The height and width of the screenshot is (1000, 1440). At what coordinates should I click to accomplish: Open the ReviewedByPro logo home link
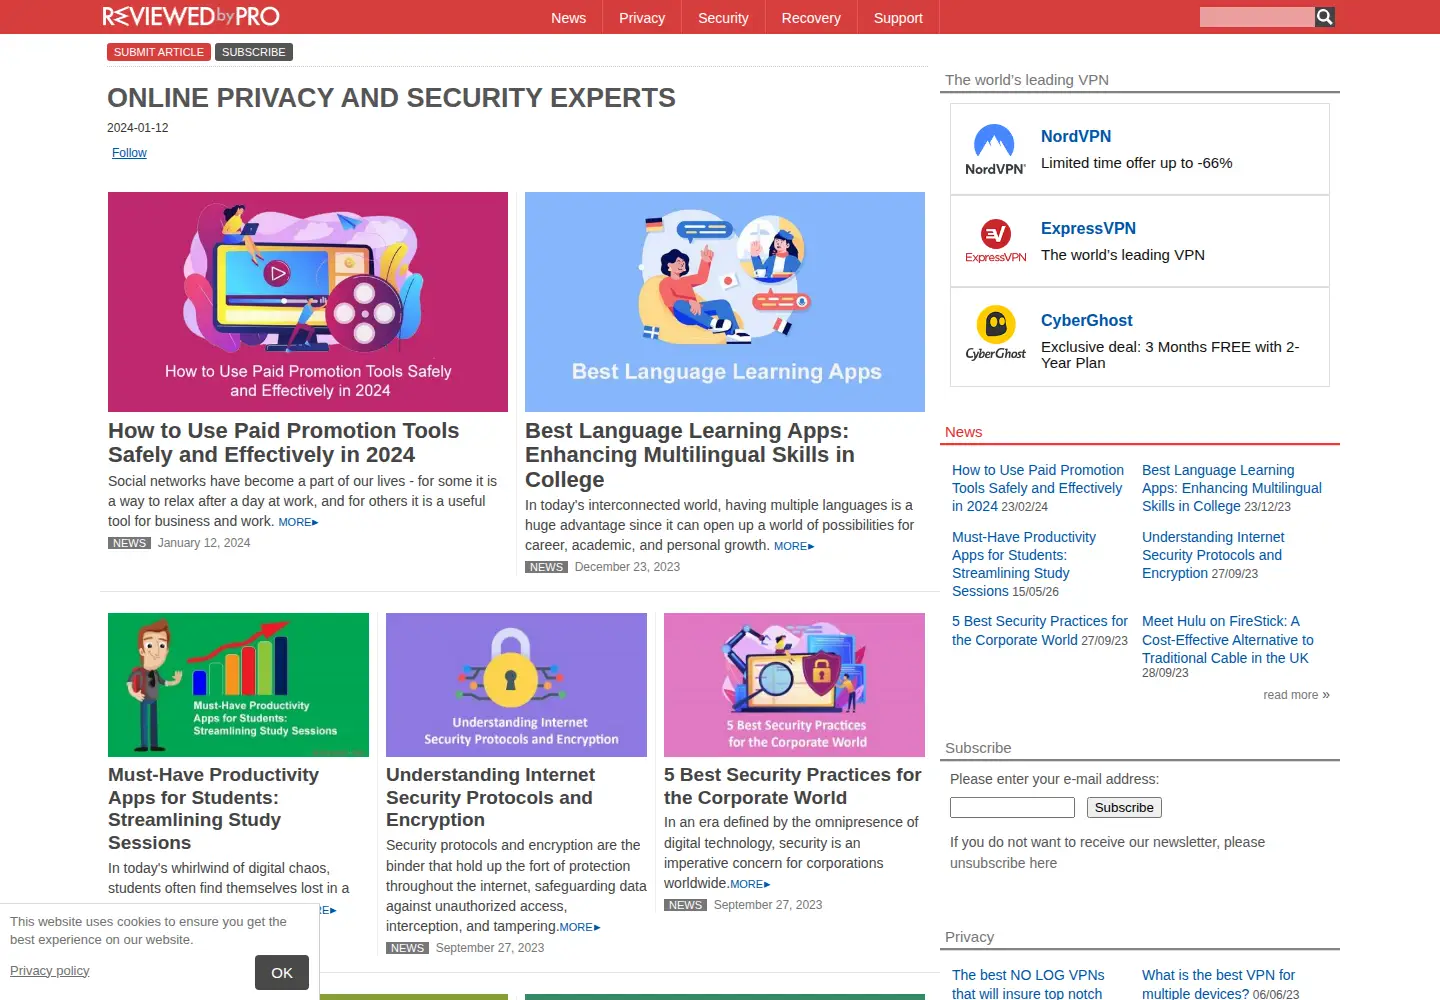coord(191,16)
